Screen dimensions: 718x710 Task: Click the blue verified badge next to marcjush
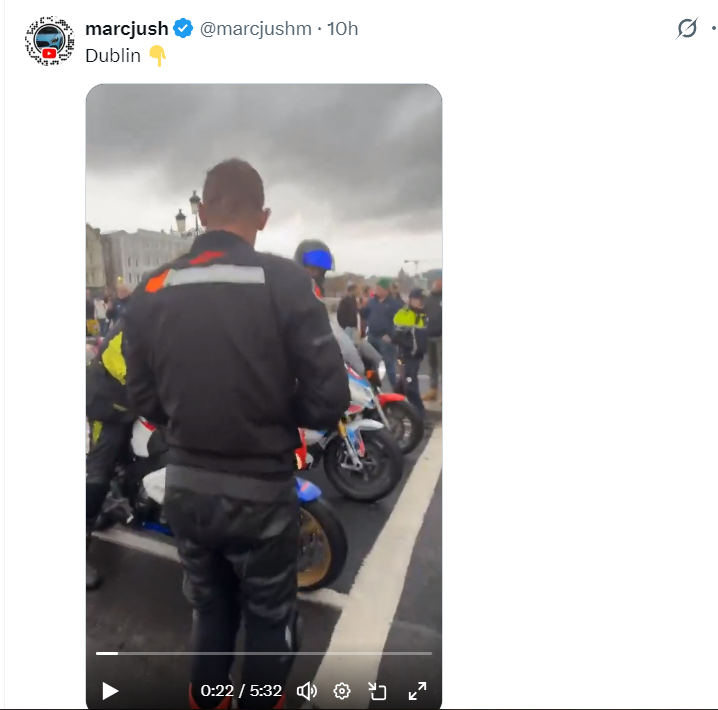[183, 28]
